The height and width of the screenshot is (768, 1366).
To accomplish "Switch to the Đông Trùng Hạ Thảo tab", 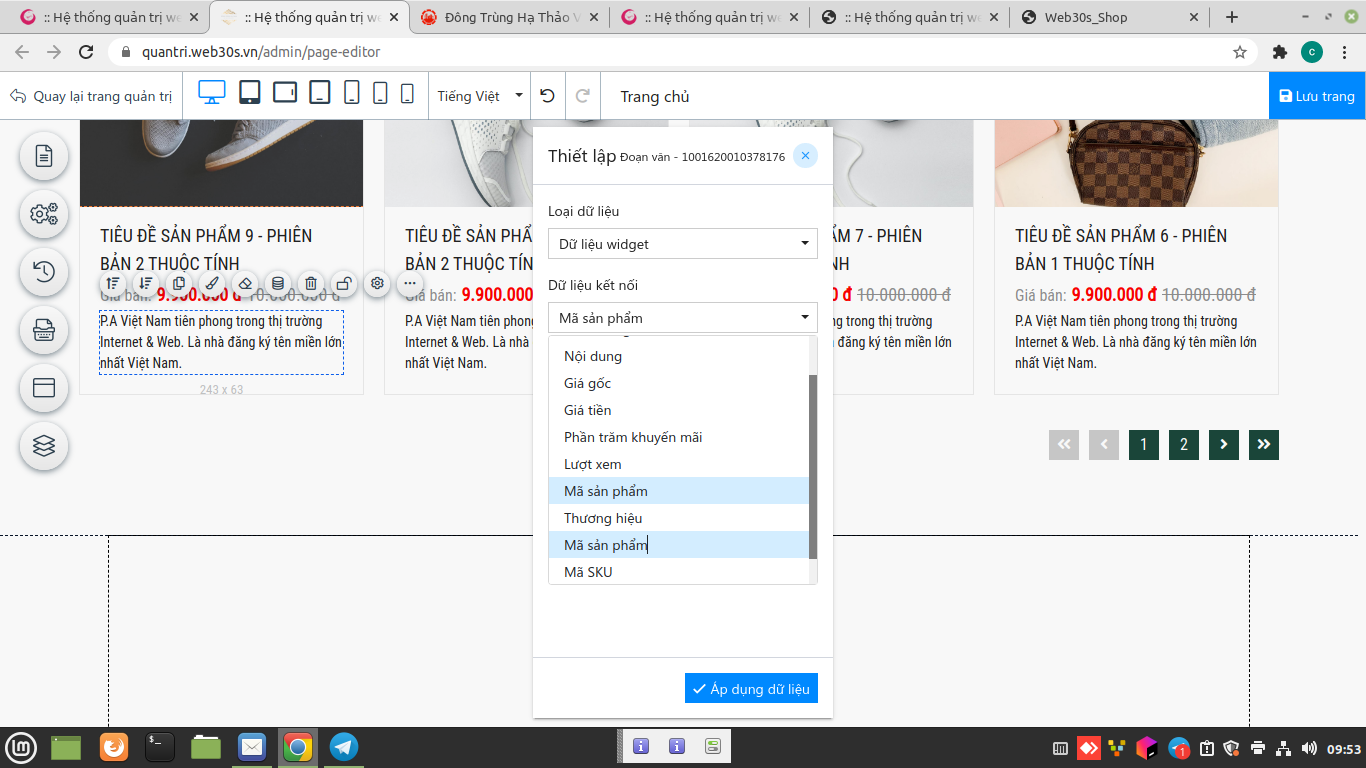I will click(x=509, y=17).
